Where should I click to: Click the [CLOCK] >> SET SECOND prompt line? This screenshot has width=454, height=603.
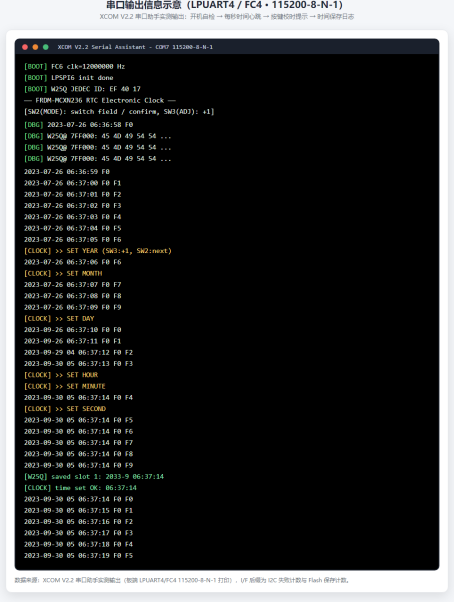(x=65, y=409)
